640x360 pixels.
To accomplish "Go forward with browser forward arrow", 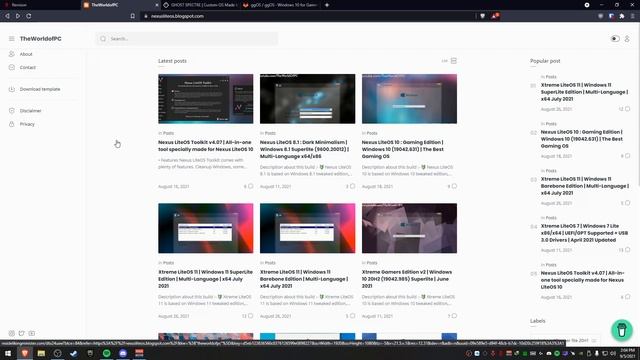I will tap(18, 16).
